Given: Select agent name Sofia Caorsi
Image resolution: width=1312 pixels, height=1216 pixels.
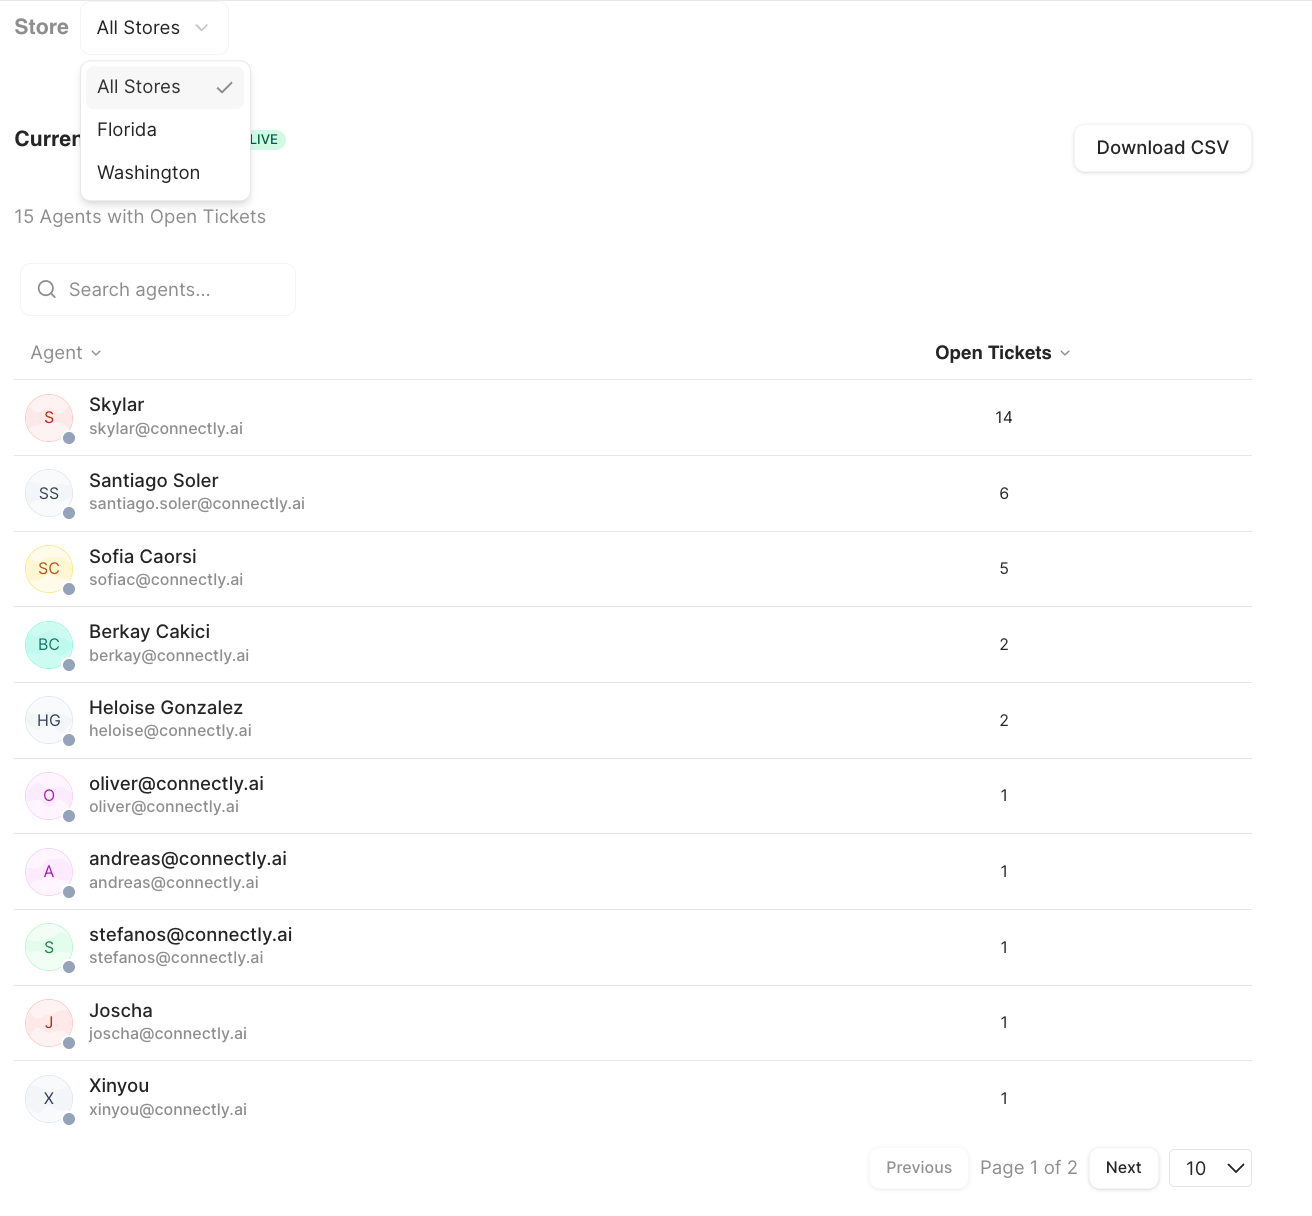Looking at the screenshot, I should point(143,557).
